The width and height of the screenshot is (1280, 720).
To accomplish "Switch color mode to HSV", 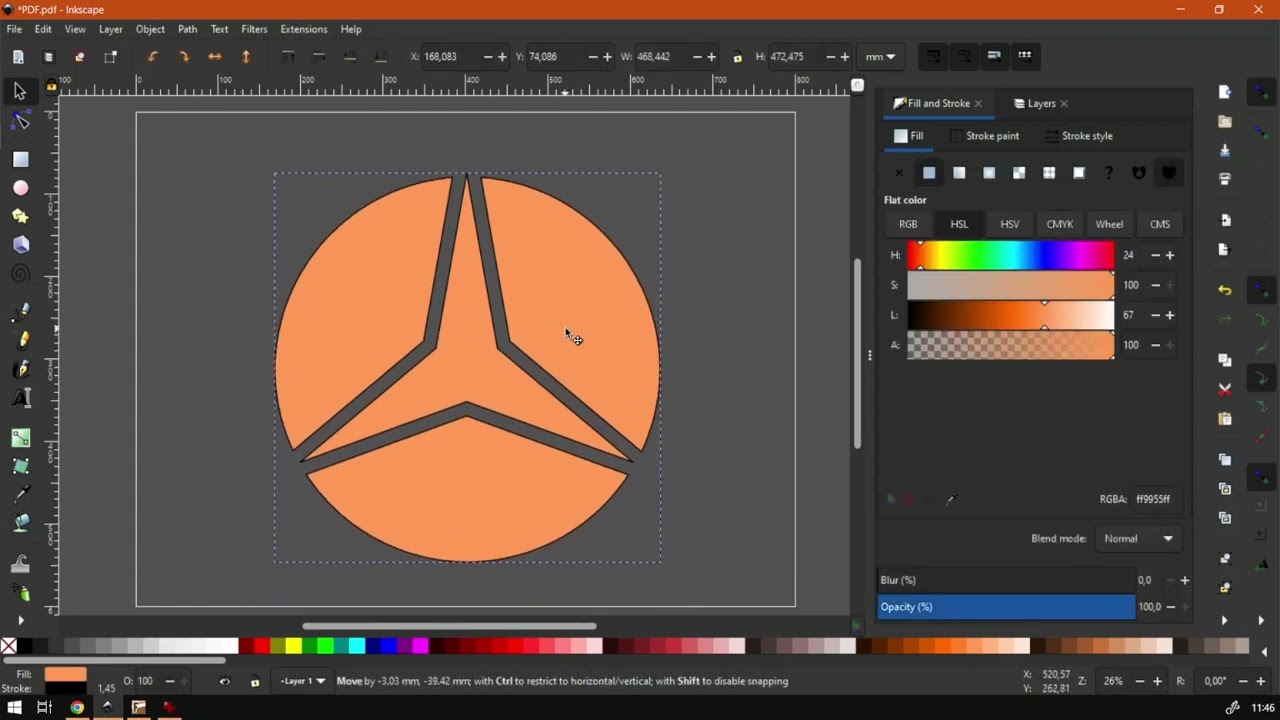I will pyautogui.click(x=1009, y=224).
